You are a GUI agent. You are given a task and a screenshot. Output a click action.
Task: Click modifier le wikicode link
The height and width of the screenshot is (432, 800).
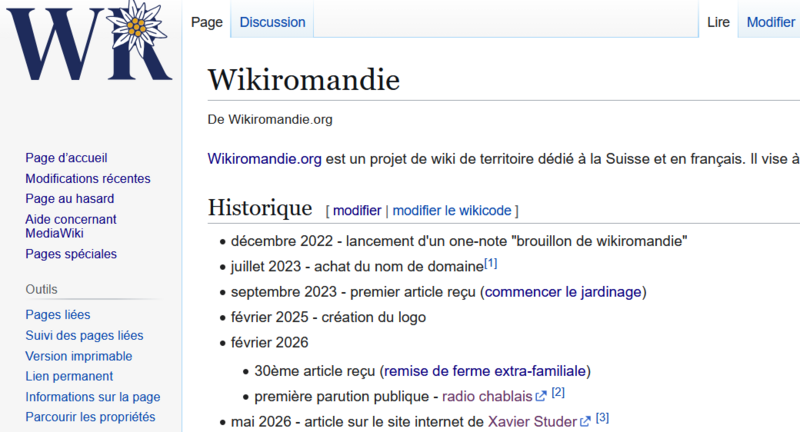(452, 211)
